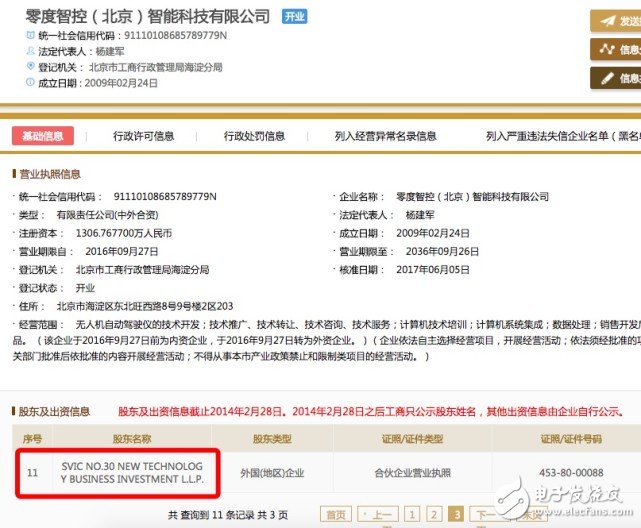This screenshot has height=528, width=641.
Task: Click the highlighted page 3 button
Action: [x=456, y=515]
